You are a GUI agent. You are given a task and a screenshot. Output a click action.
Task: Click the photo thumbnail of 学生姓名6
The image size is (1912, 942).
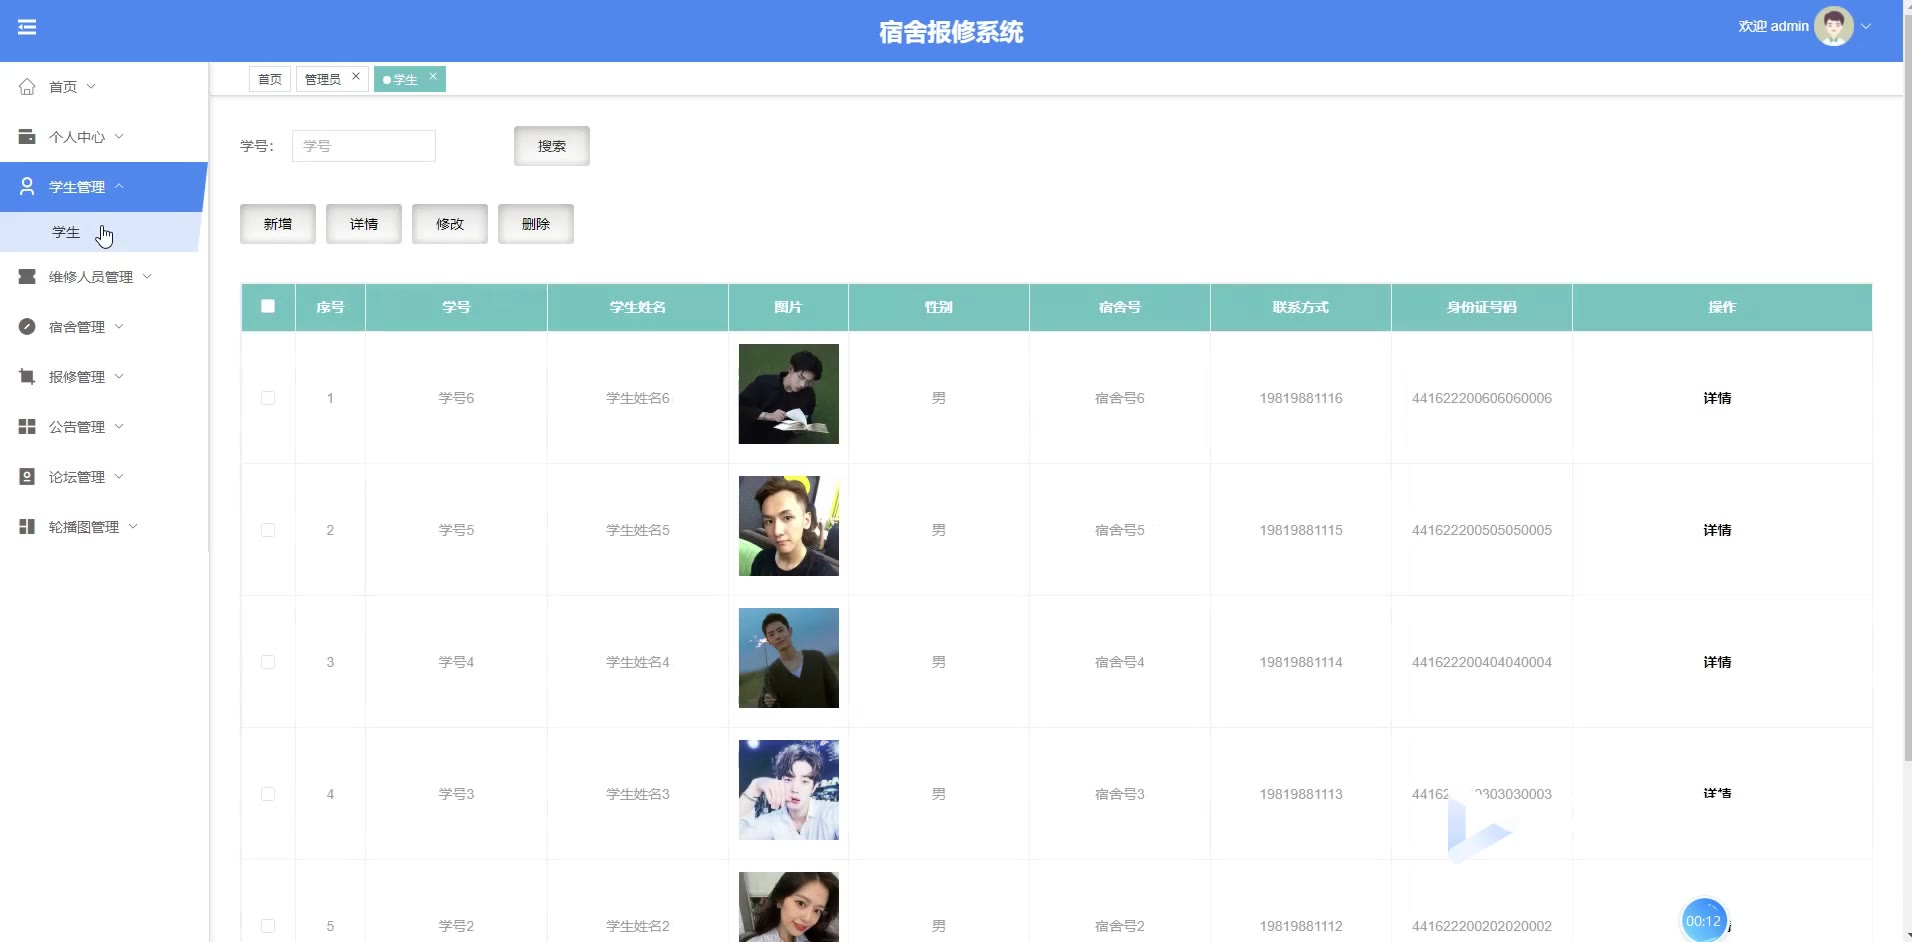[x=789, y=394]
